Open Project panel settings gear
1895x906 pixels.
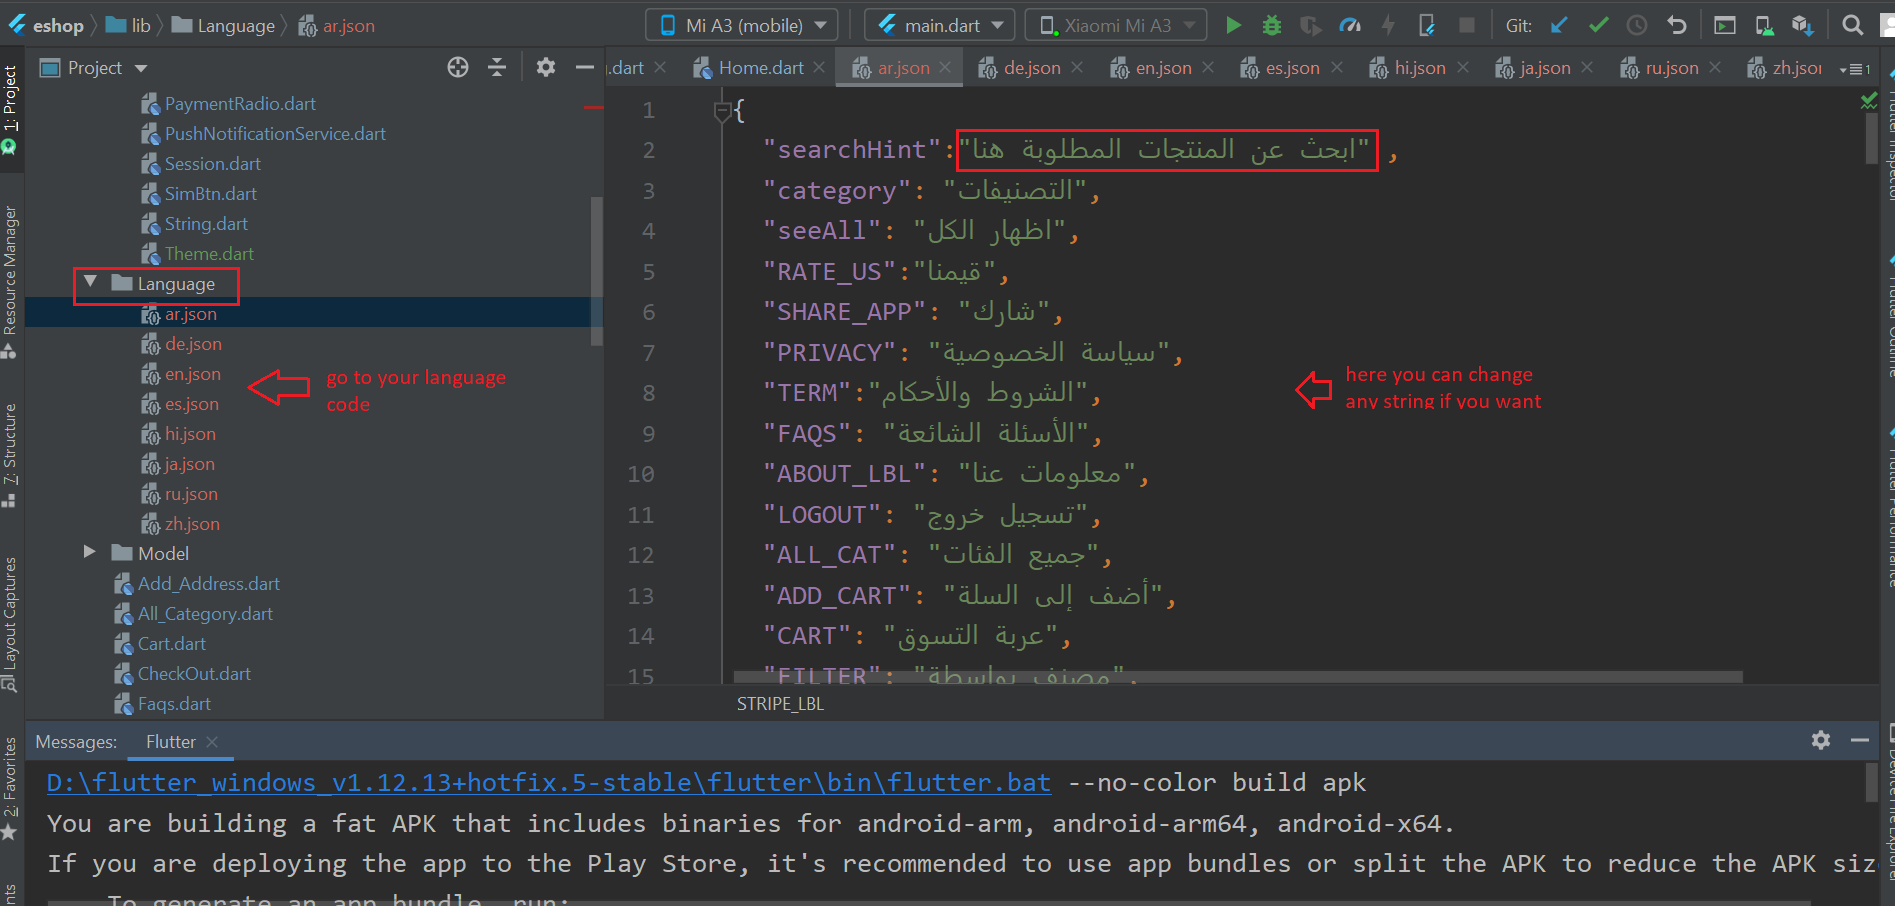click(545, 67)
